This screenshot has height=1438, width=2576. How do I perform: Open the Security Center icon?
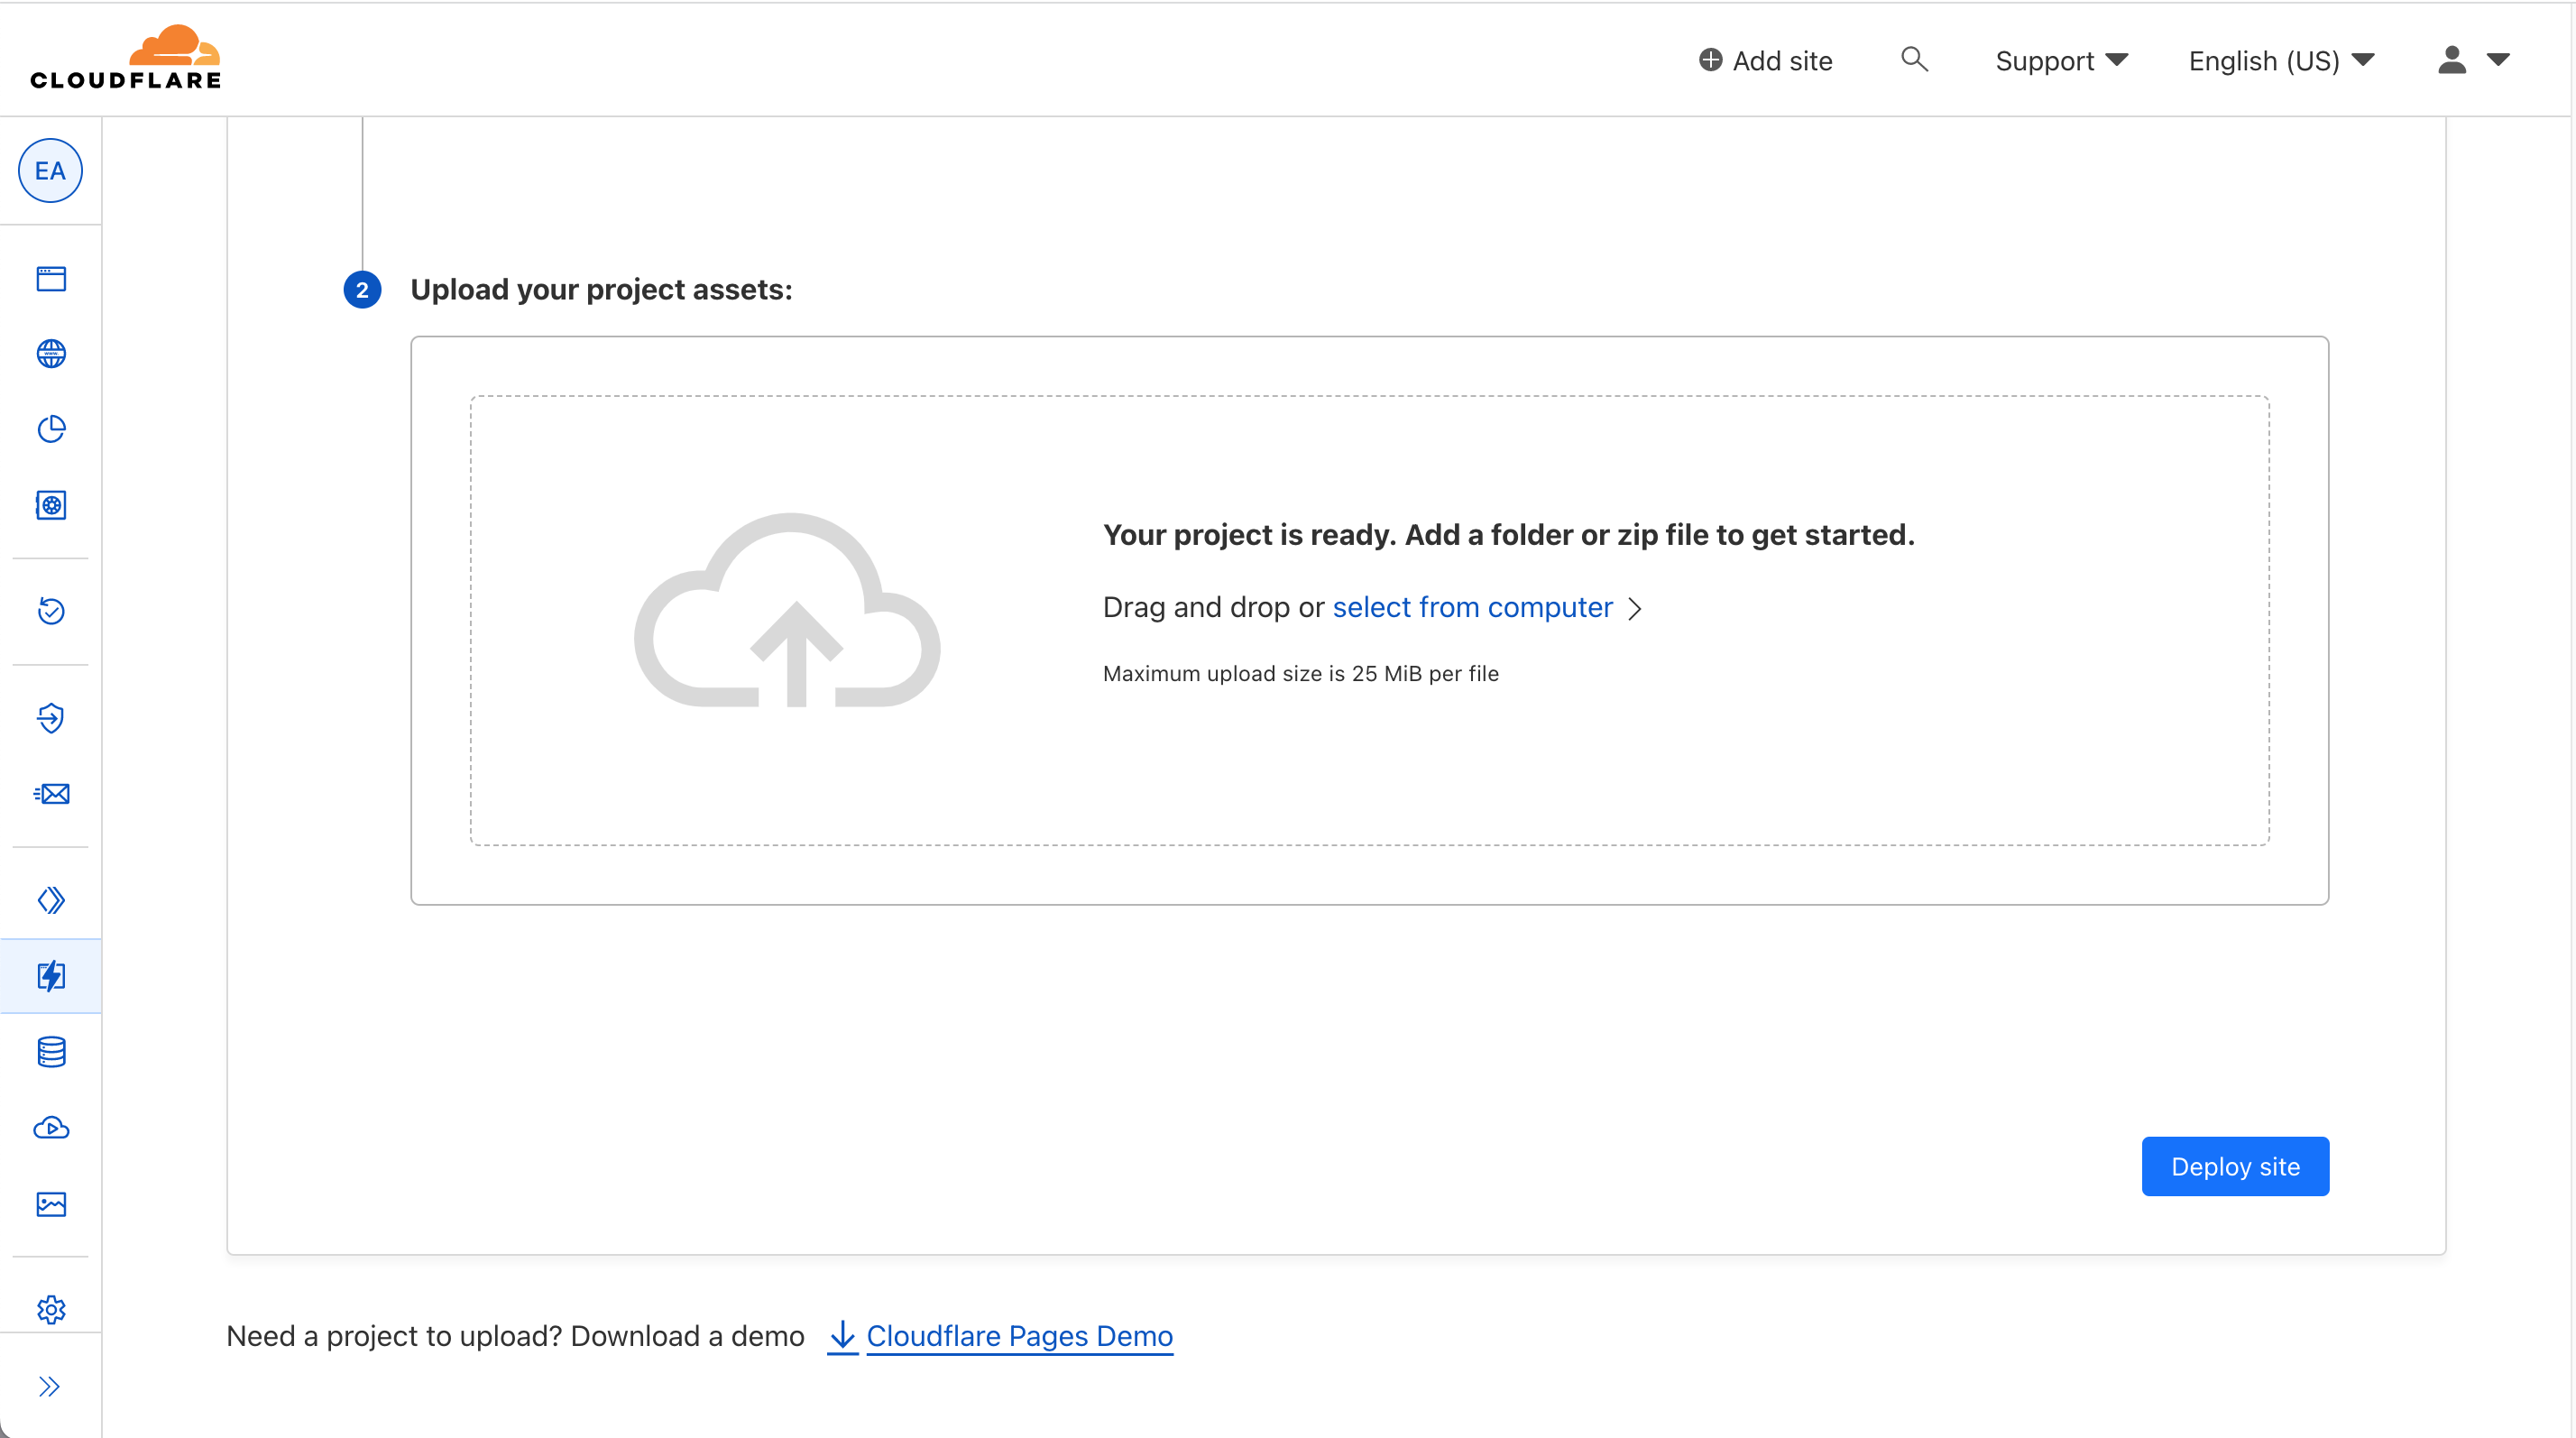click(51, 505)
